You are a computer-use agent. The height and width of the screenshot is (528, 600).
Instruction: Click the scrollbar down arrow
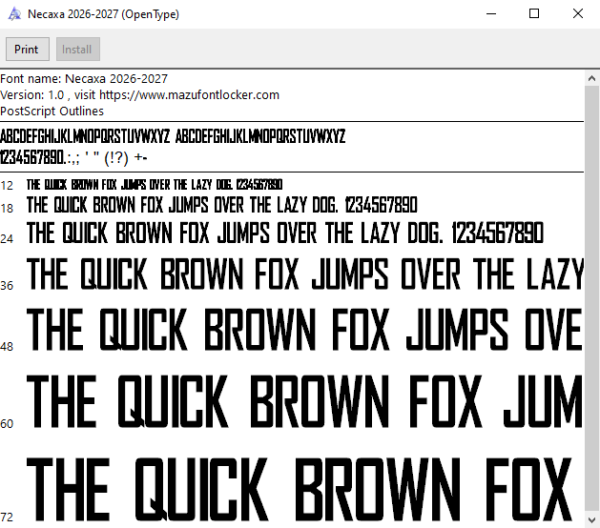pos(592,520)
